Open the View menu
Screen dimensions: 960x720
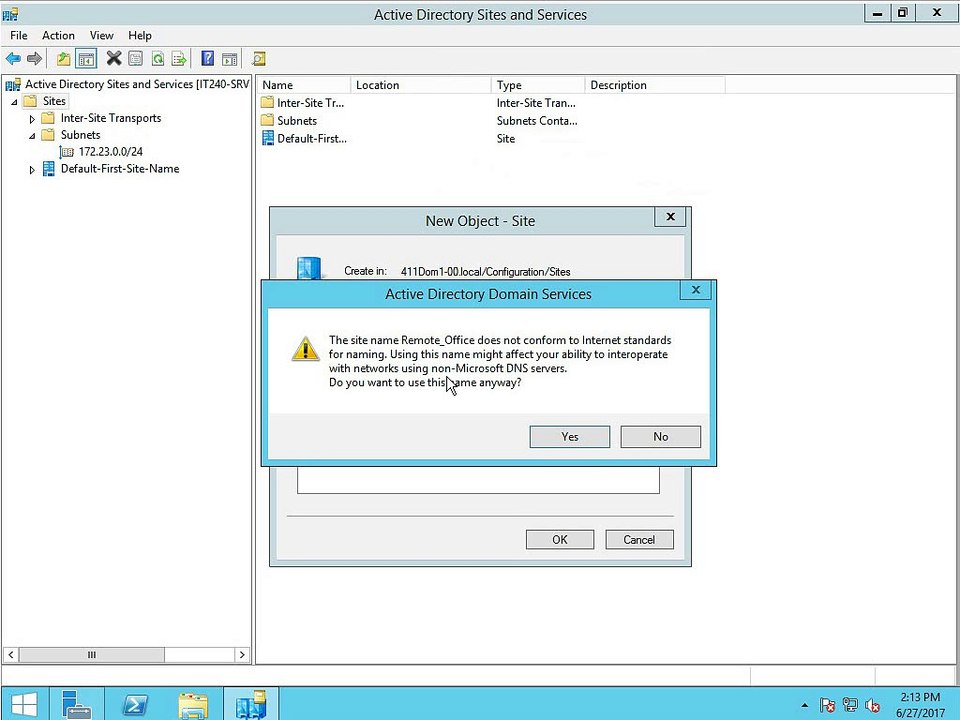click(x=102, y=36)
